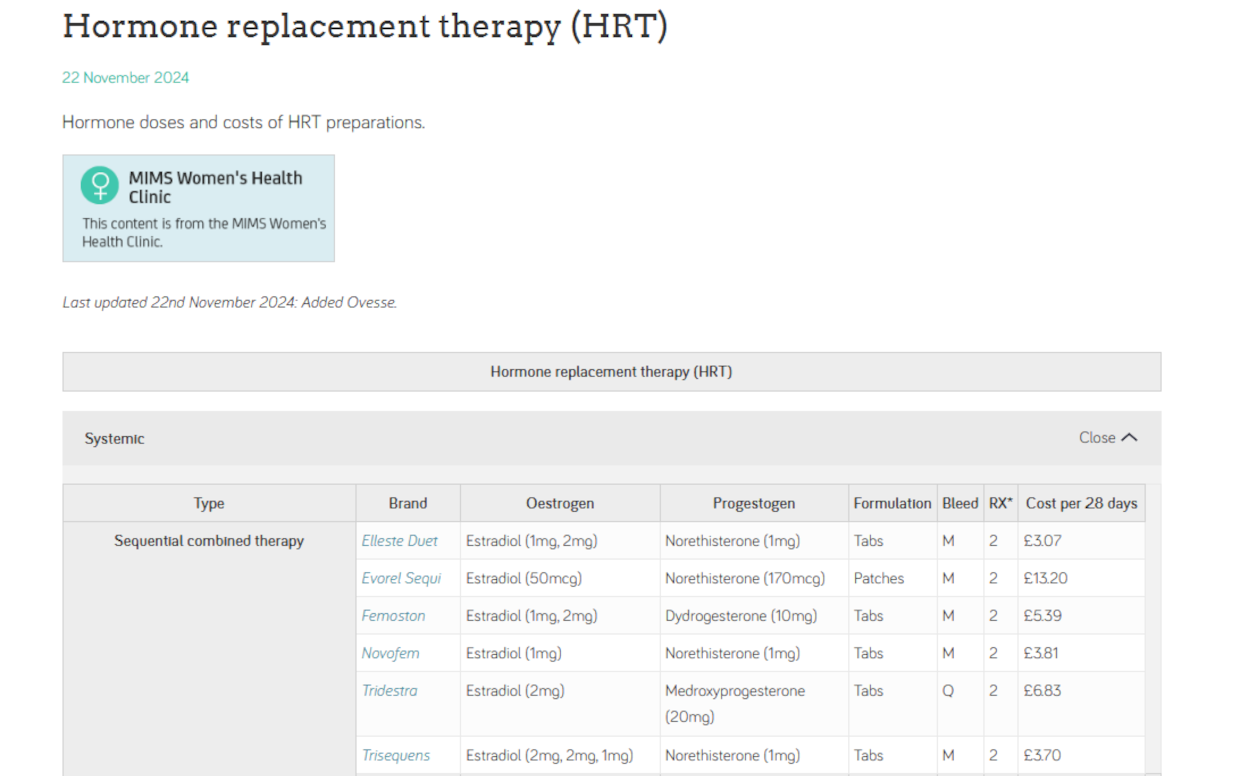Screen dimensions: 1240x776
Task: Collapse the Systemic section via Close chevron
Action: pyautogui.click(x=1108, y=437)
